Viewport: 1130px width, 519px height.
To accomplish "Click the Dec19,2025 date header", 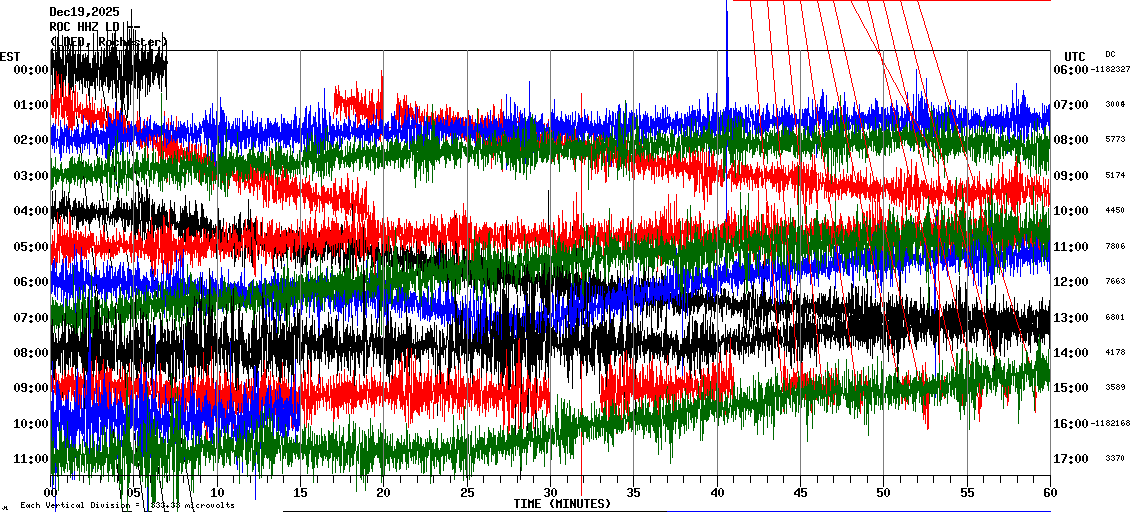I will [83, 12].
